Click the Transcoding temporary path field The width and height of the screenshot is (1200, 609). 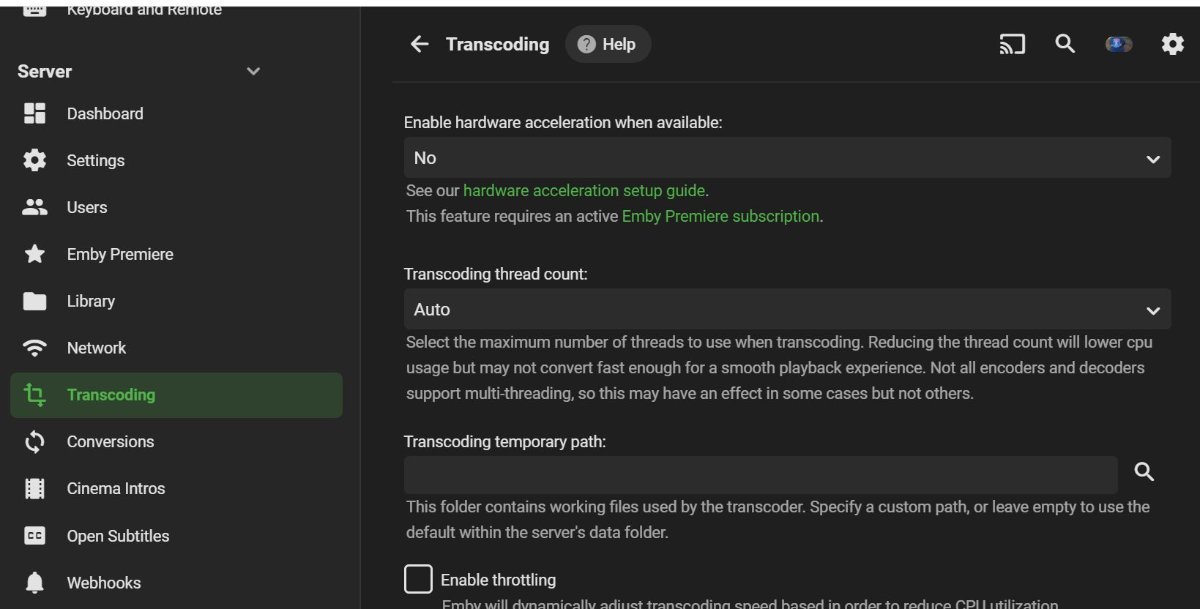tap(760, 474)
